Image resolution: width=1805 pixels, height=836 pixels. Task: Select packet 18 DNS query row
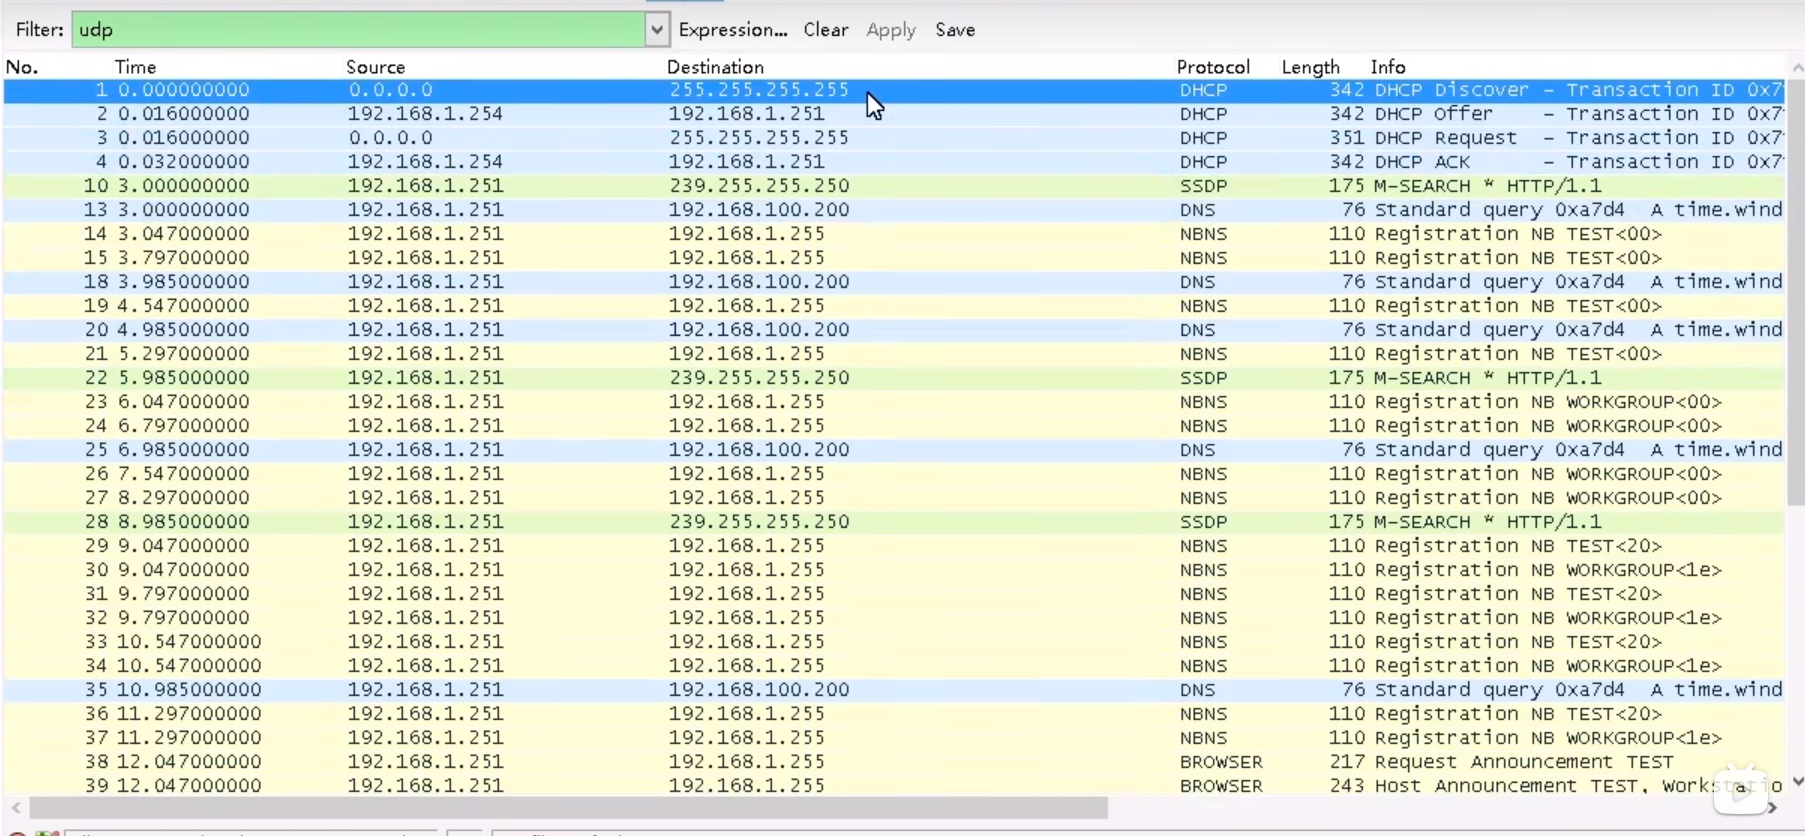(894, 282)
